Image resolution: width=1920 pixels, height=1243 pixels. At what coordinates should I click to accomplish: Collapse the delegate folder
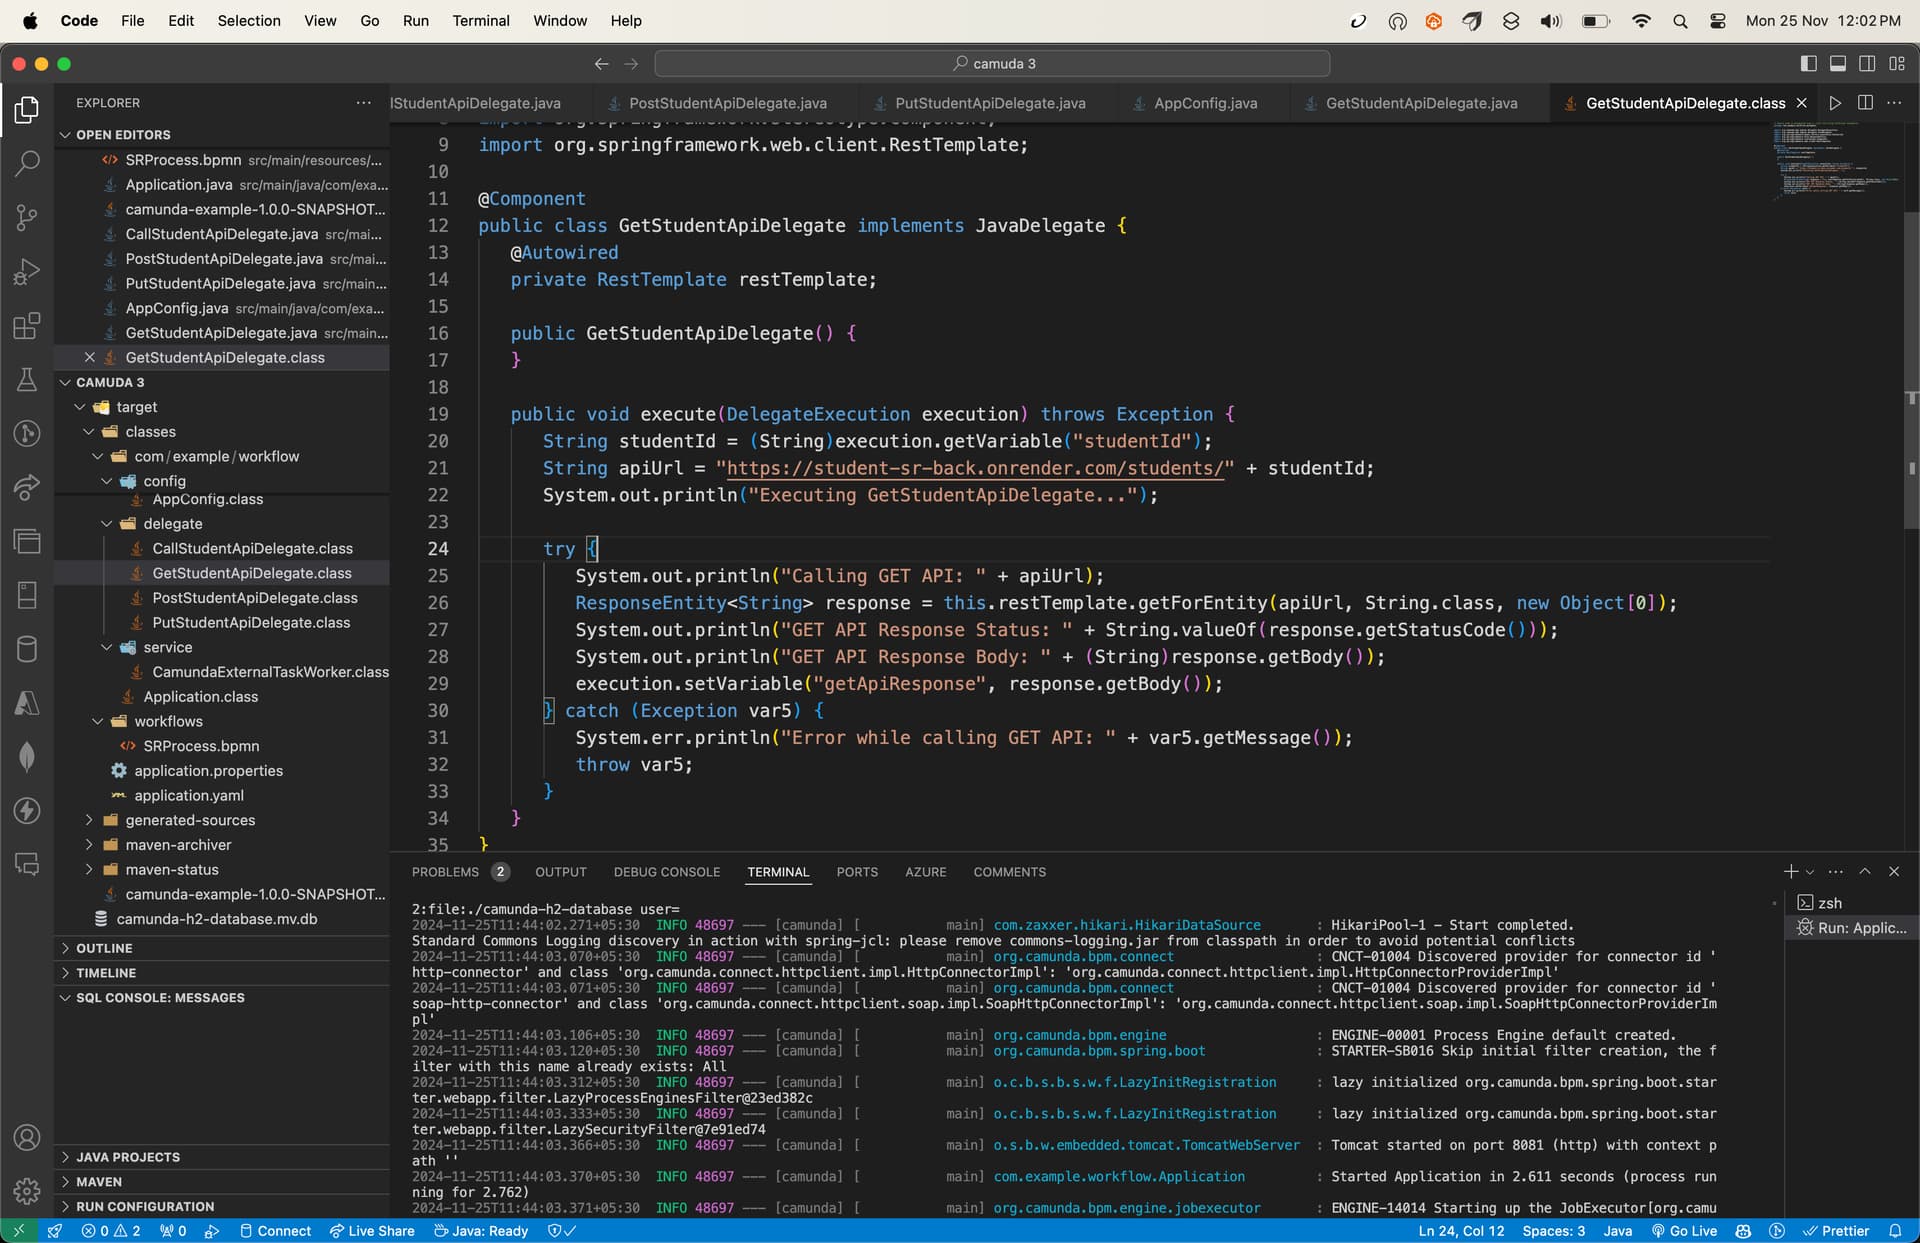coord(107,523)
